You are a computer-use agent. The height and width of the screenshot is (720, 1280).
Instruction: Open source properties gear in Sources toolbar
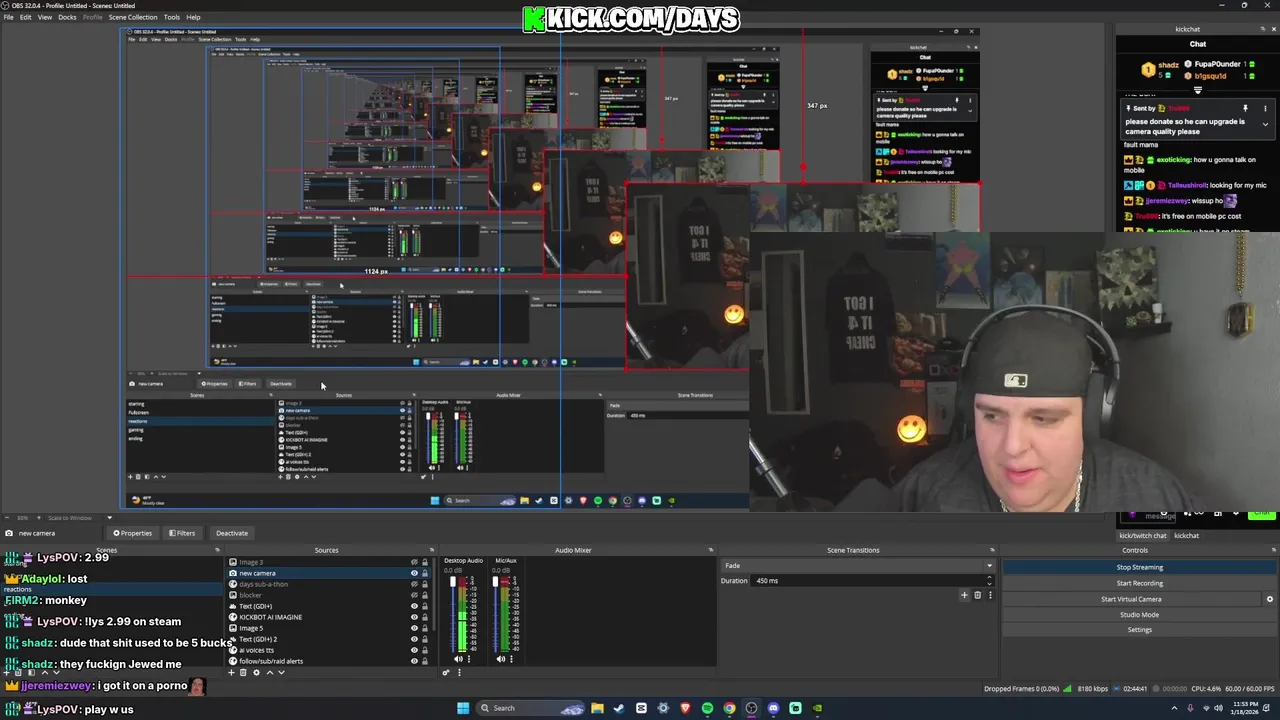pyautogui.click(x=256, y=672)
